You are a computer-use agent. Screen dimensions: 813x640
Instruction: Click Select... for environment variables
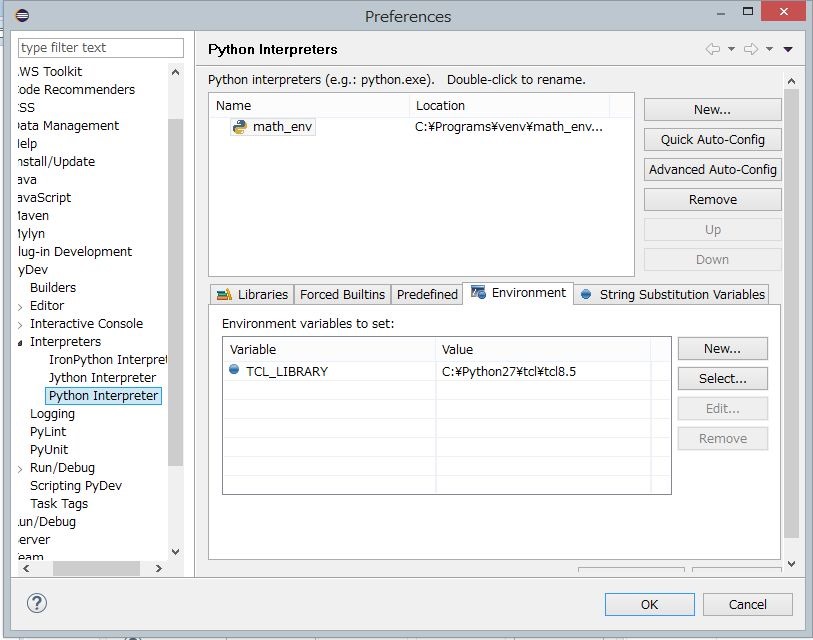(x=722, y=379)
